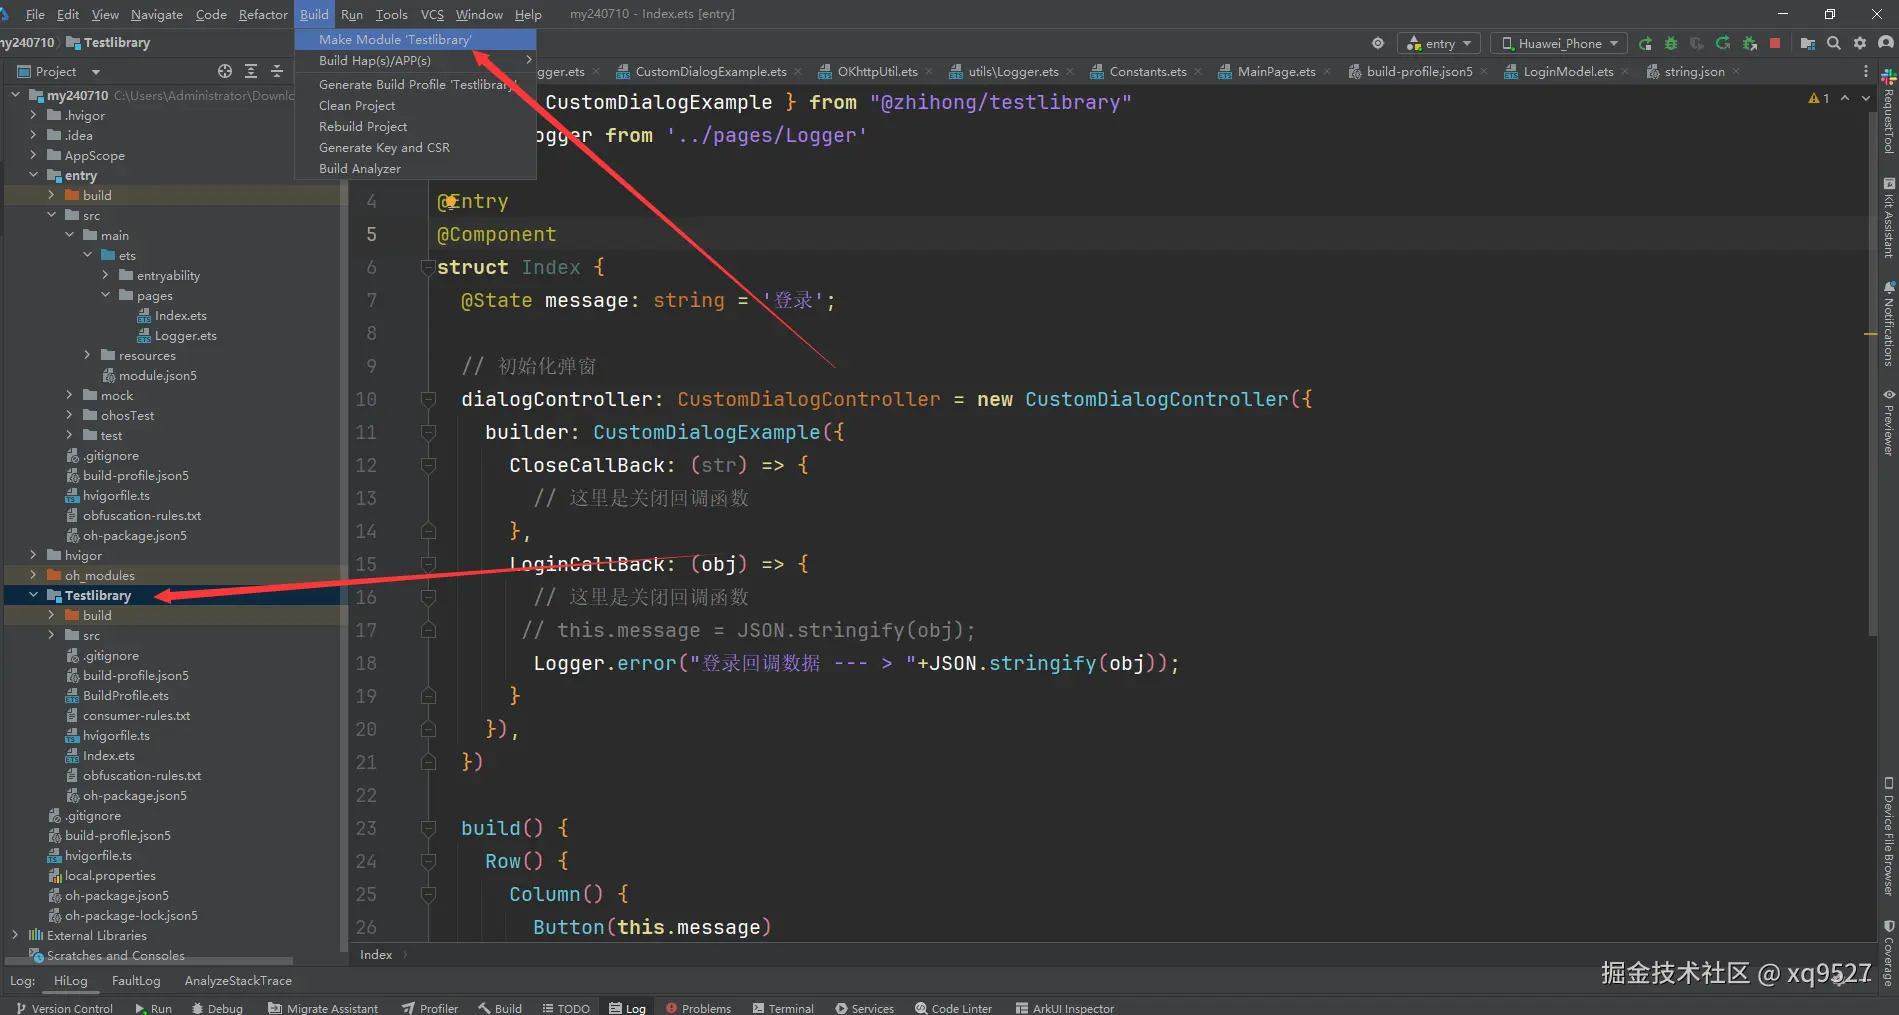Toggle fold marker at struct Index line
Screen dimensions: 1899x1015
click(x=428, y=267)
